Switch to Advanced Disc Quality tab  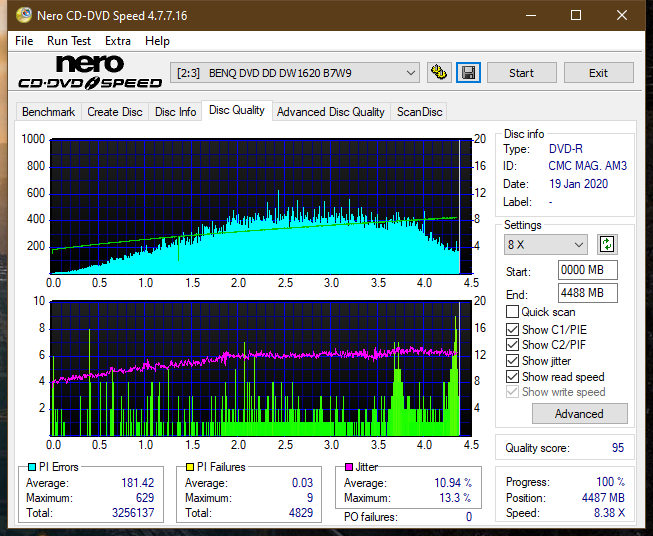[331, 112]
